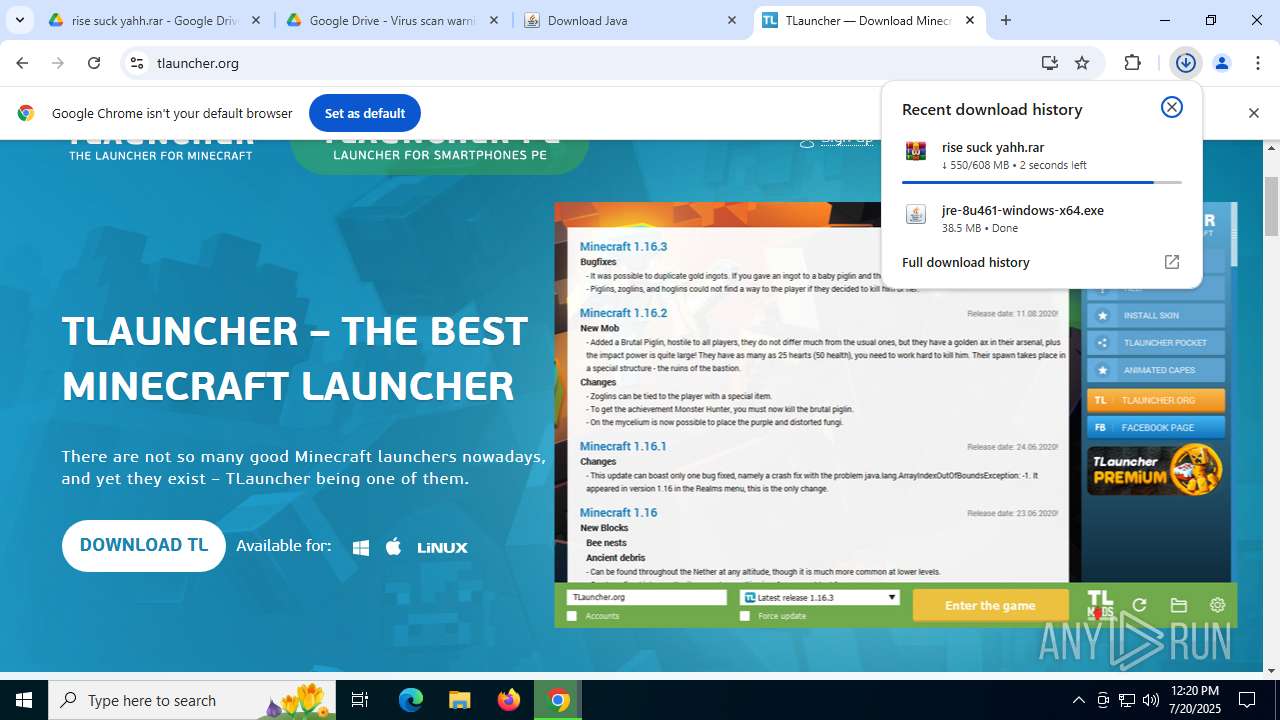Show hidden system tray icons

point(1078,700)
